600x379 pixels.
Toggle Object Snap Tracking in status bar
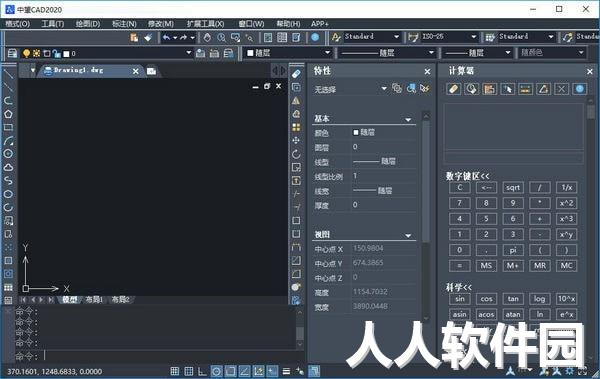(244, 371)
